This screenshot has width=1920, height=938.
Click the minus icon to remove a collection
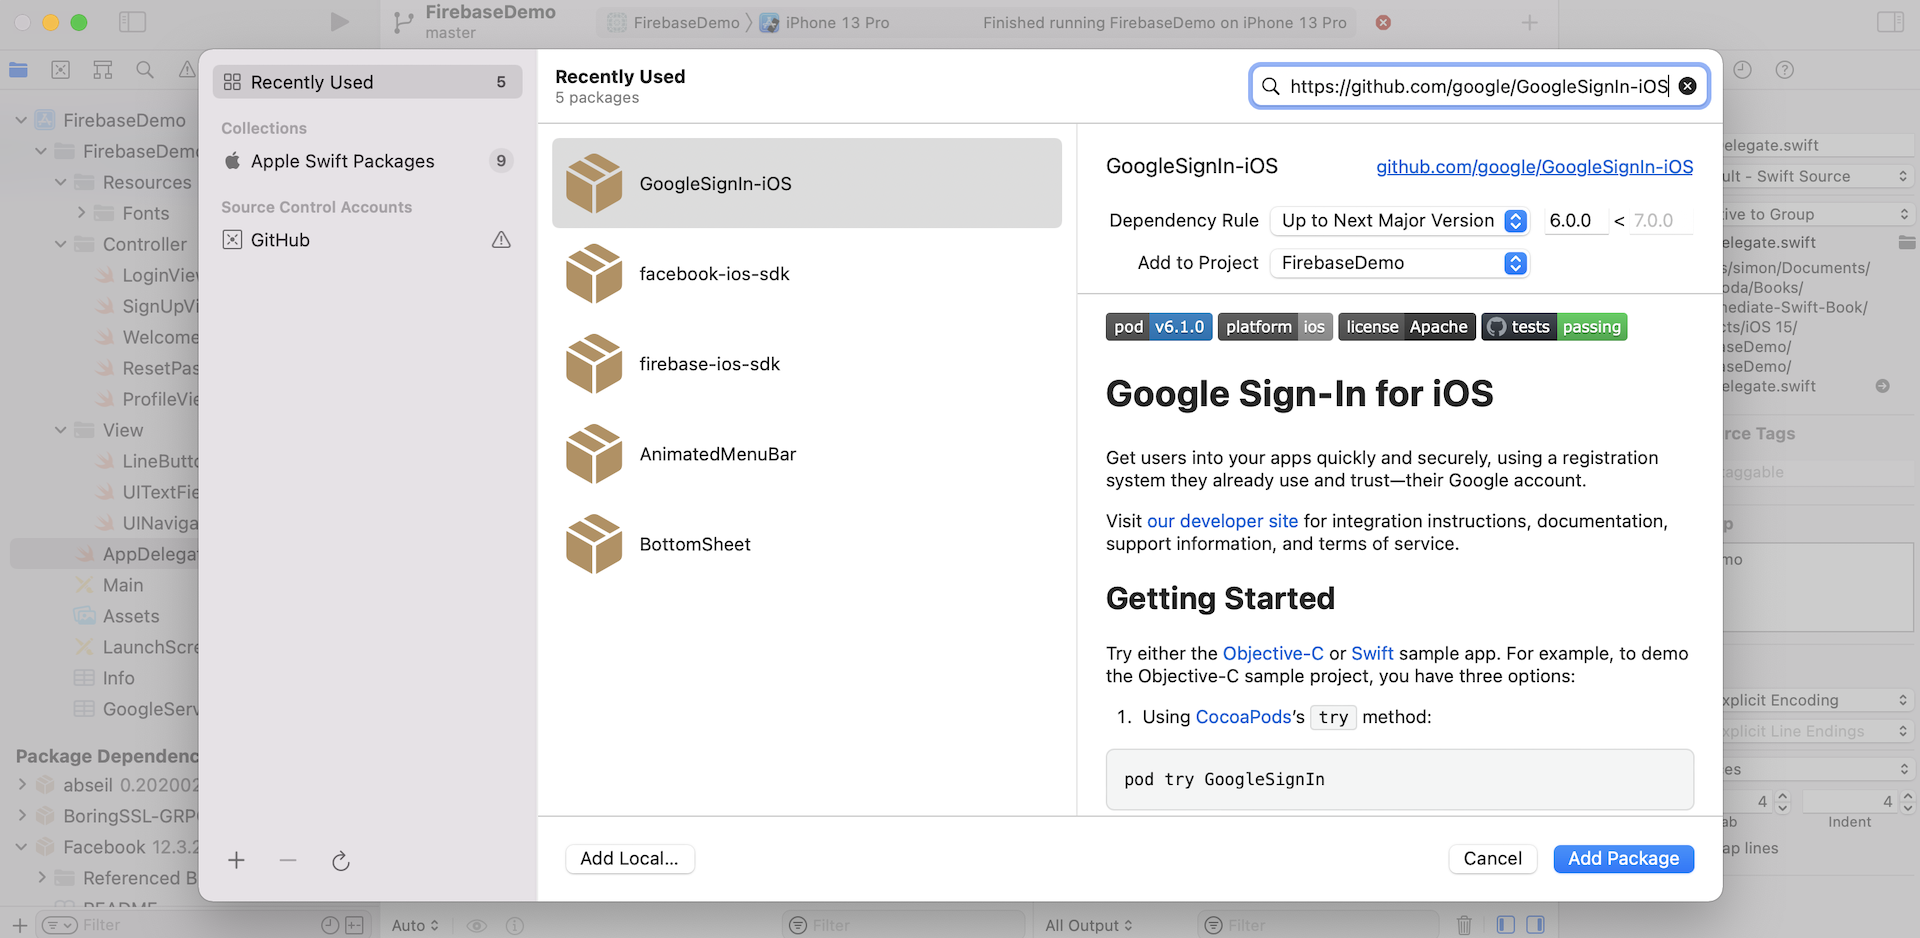pos(288,860)
